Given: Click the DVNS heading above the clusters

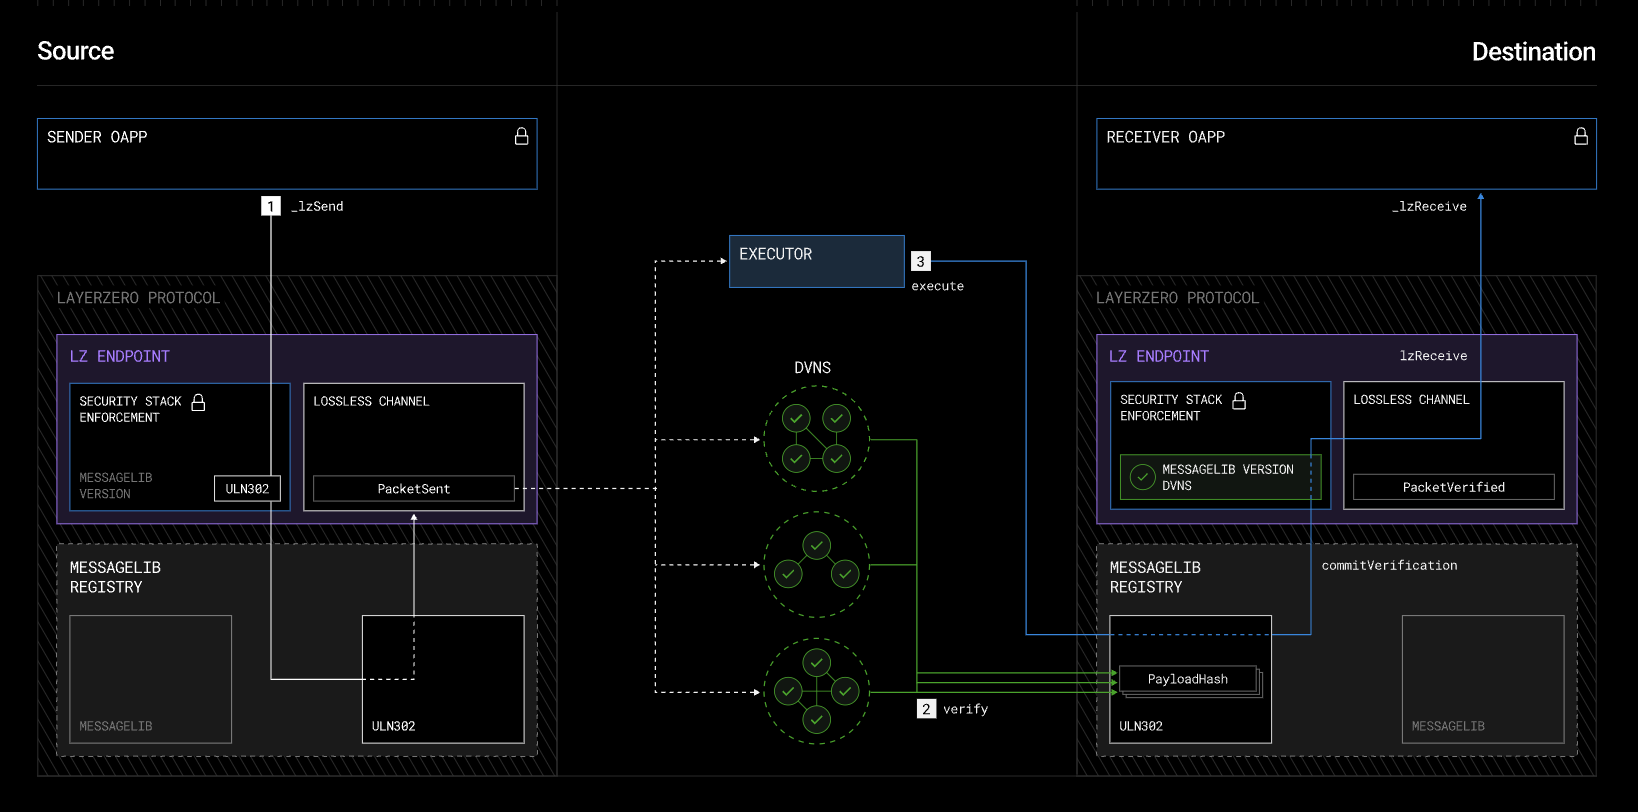Looking at the screenshot, I should coord(813,368).
